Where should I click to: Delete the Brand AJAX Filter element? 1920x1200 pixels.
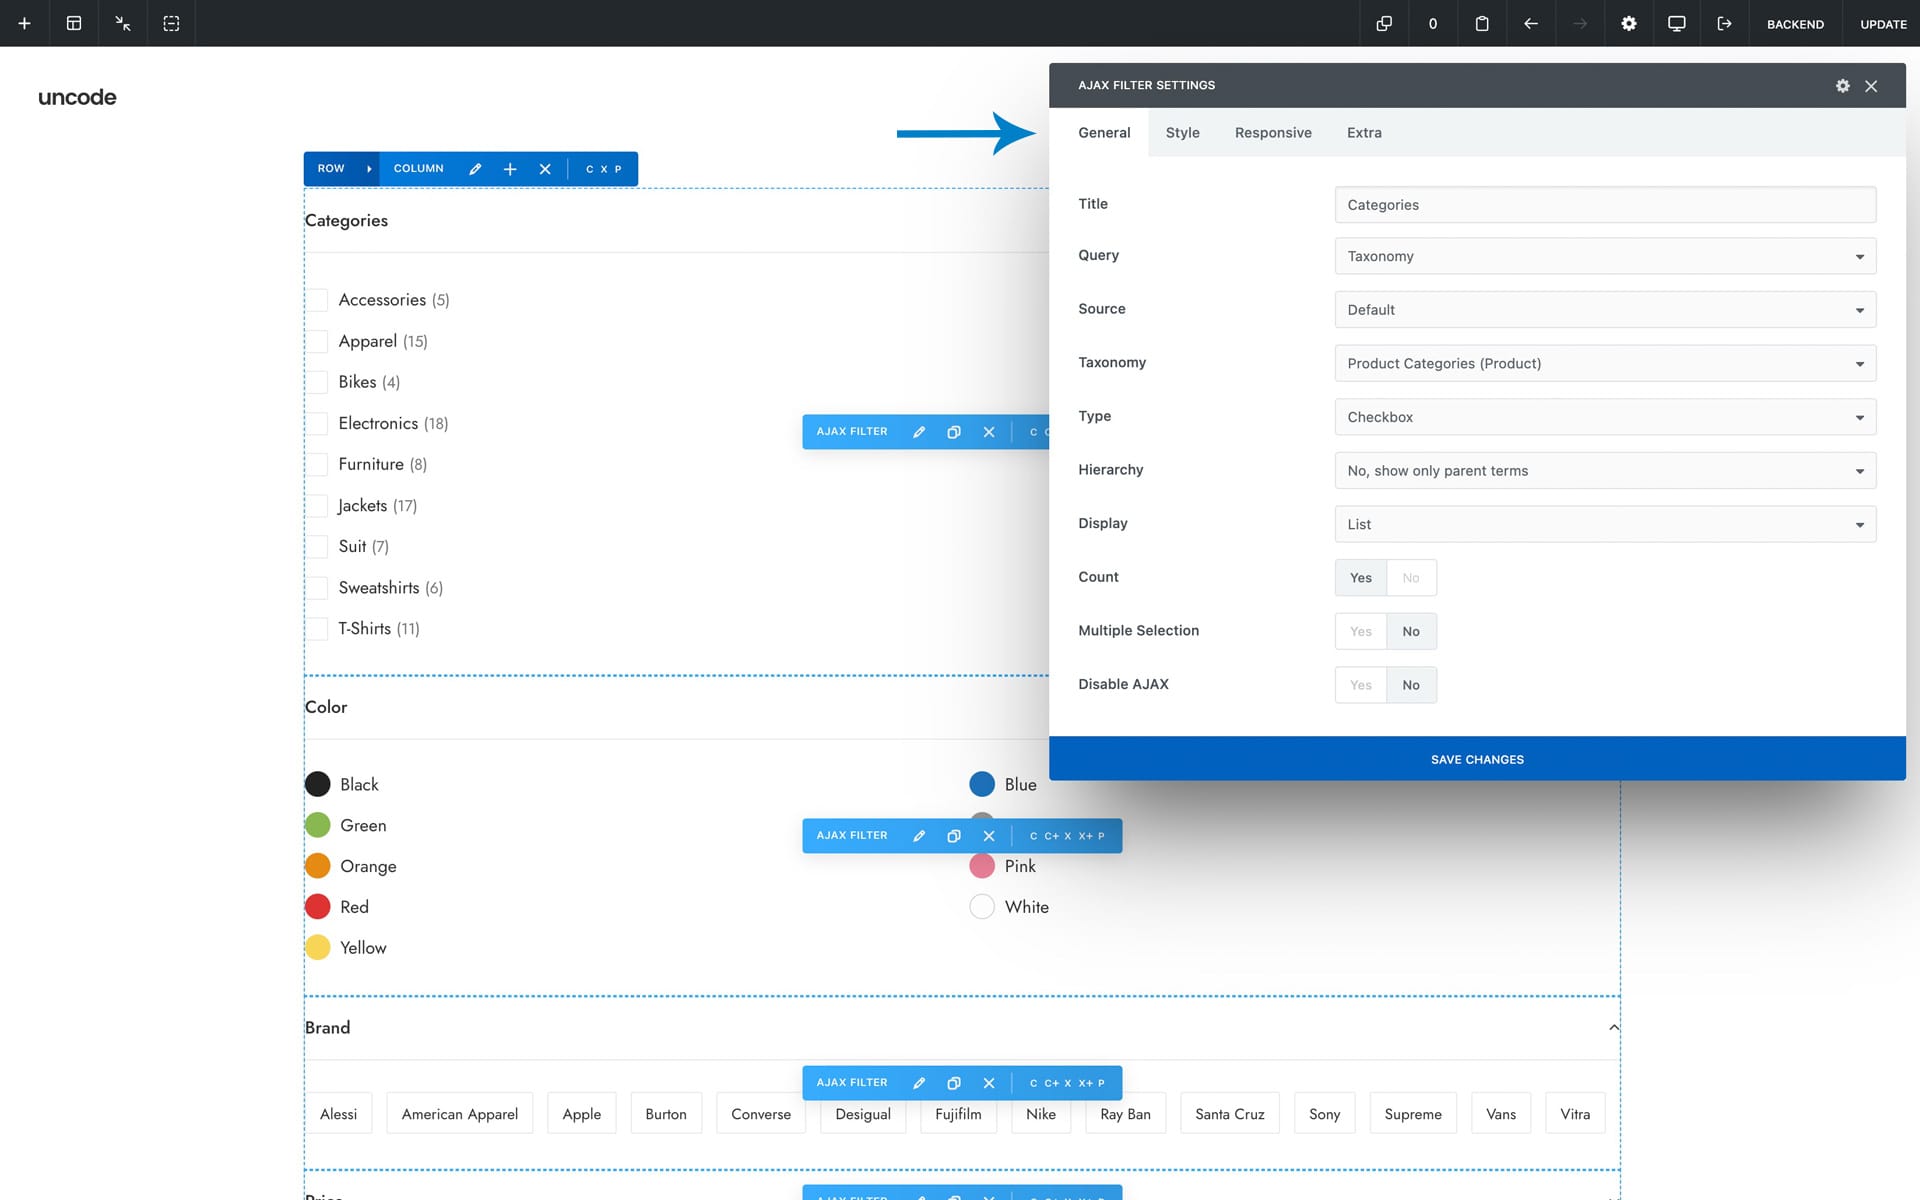(x=989, y=1083)
